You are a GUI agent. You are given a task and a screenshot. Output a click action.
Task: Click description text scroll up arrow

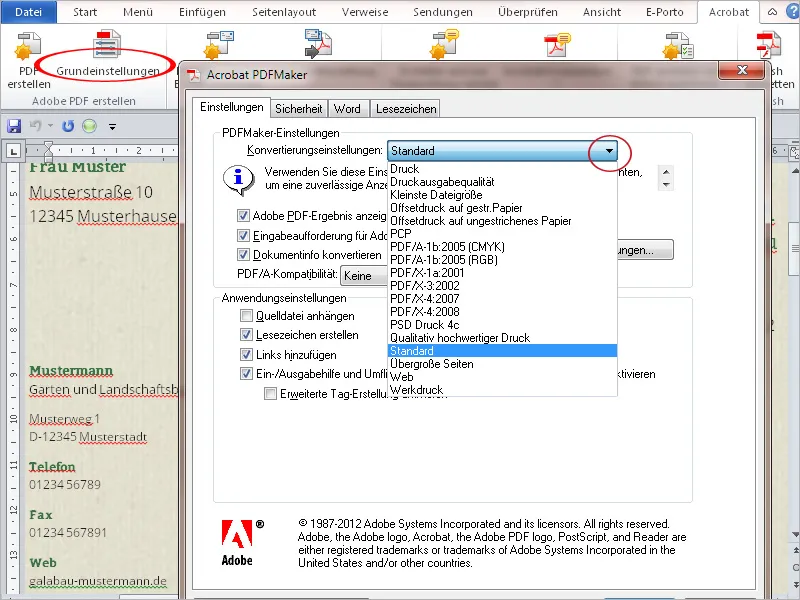click(666, 172)
